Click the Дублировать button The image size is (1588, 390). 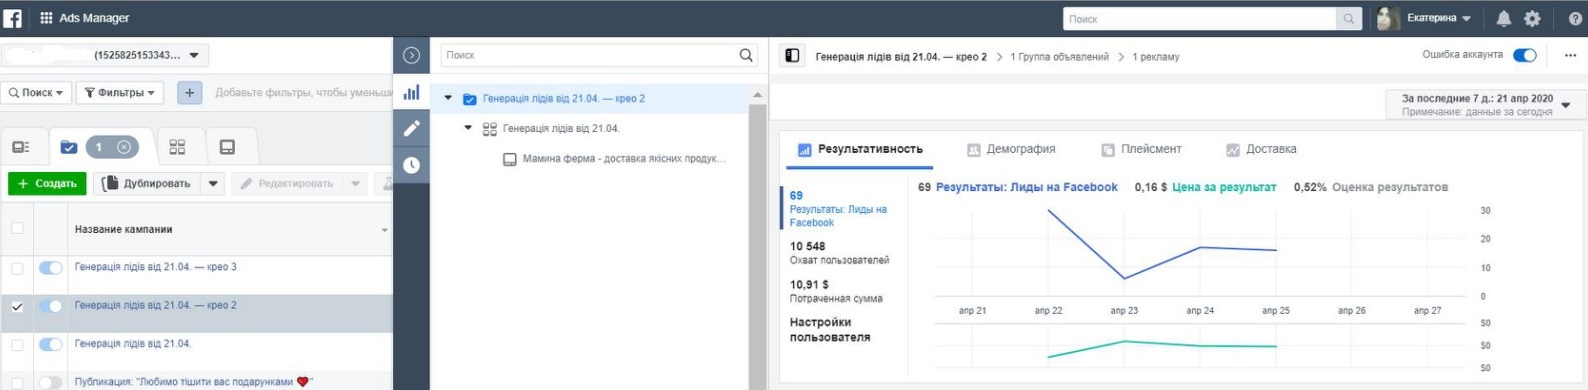[147, 184]
